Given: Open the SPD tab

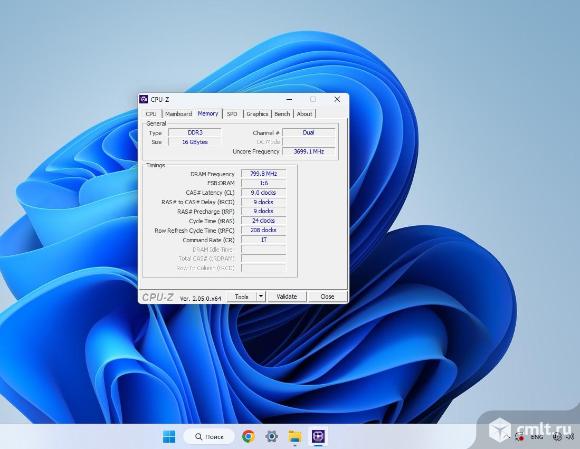Looking at the screenshot, I should coord(232,114).
